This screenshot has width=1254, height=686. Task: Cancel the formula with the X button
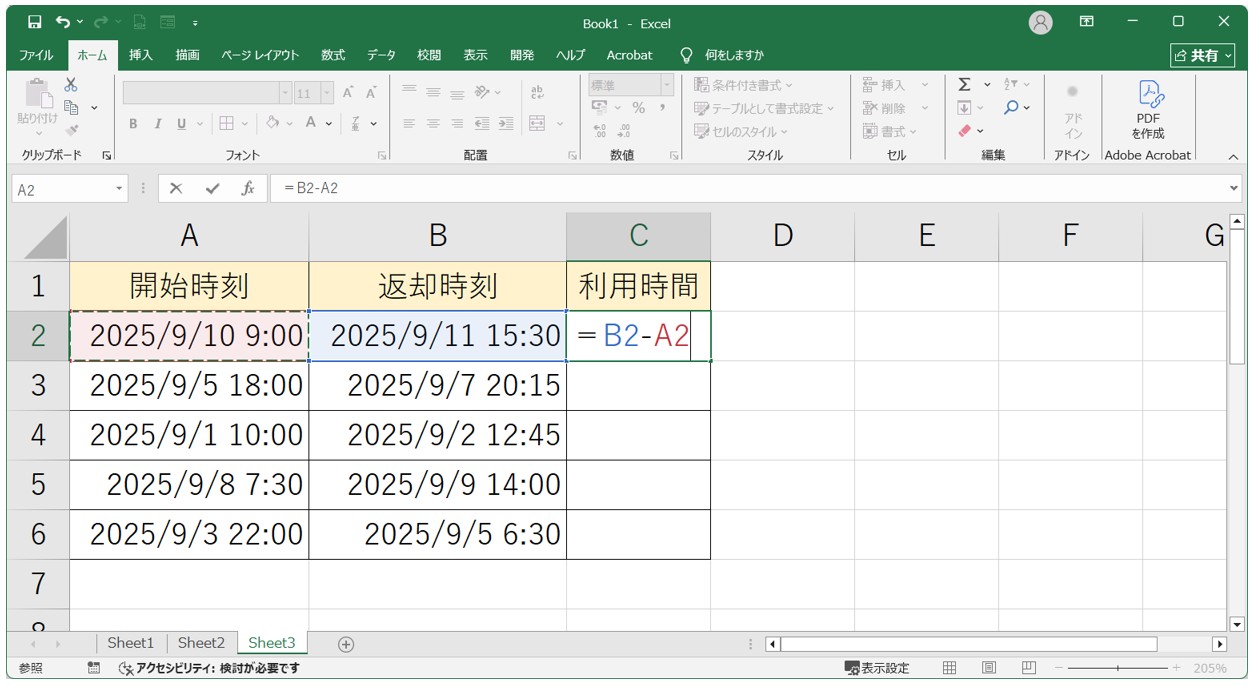(176, 188)
